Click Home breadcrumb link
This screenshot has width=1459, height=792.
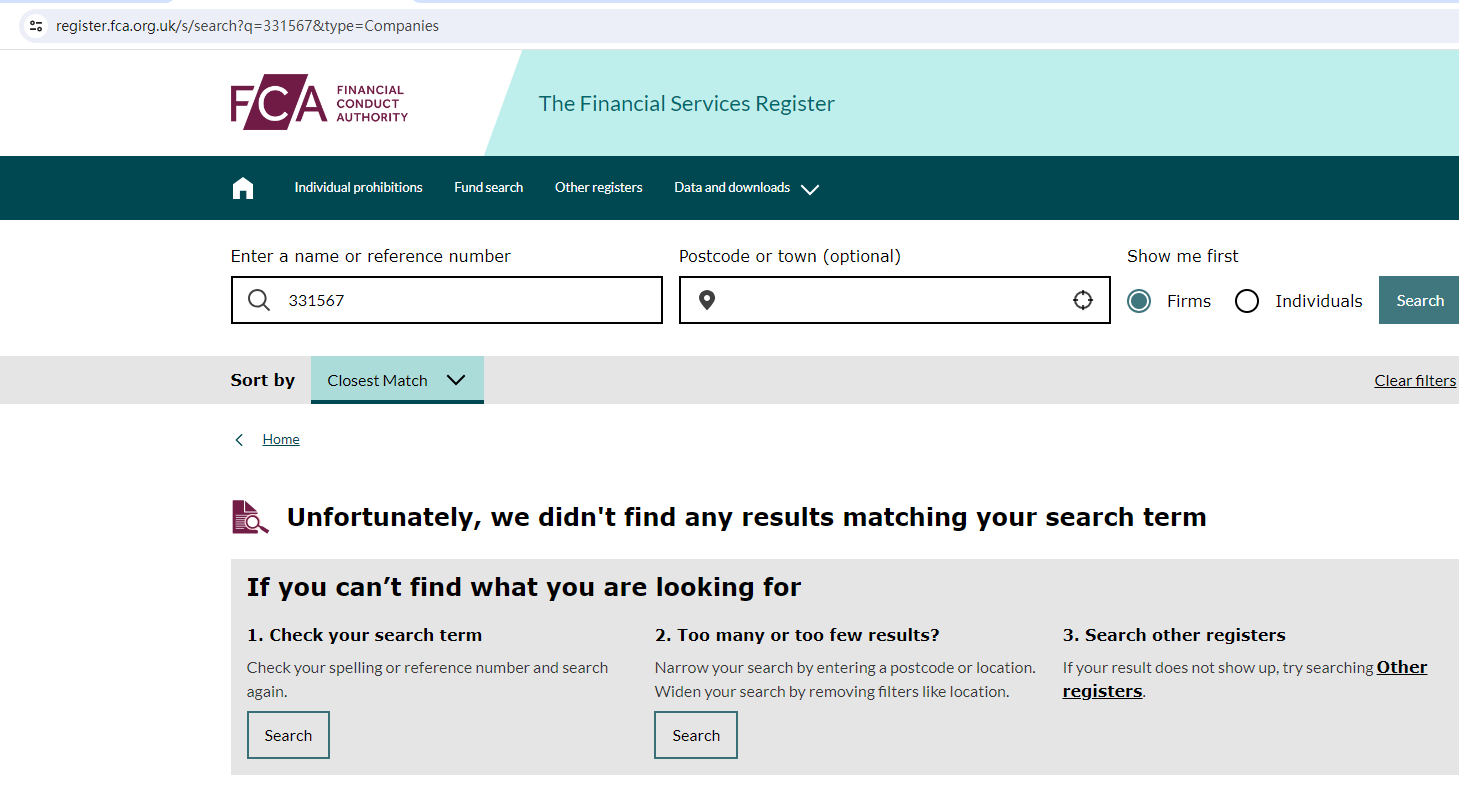tap(281, 440)
